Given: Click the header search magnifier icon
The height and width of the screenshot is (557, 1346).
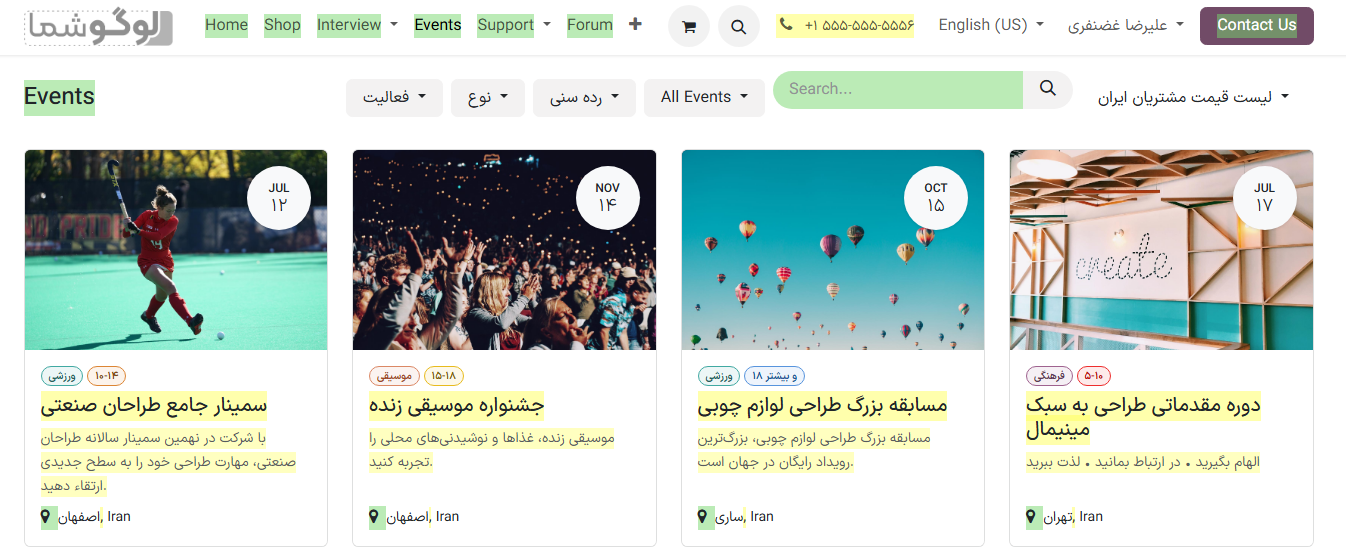Looking at the screenshot, I should 738,27.
